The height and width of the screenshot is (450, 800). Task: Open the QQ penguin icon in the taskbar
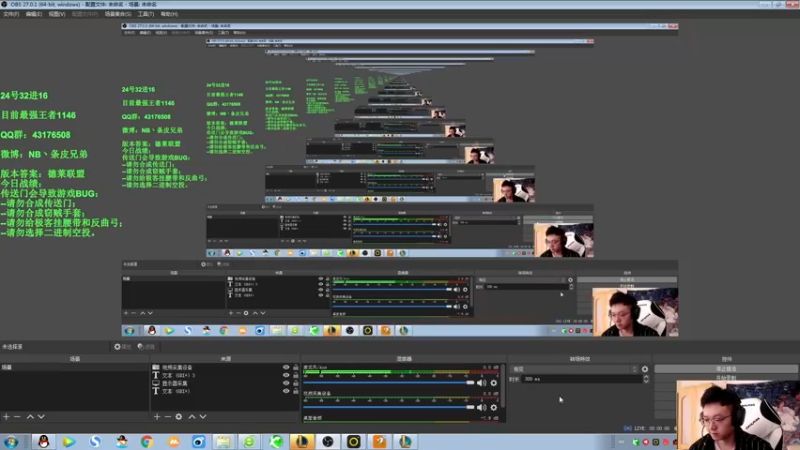coord(43,441)
